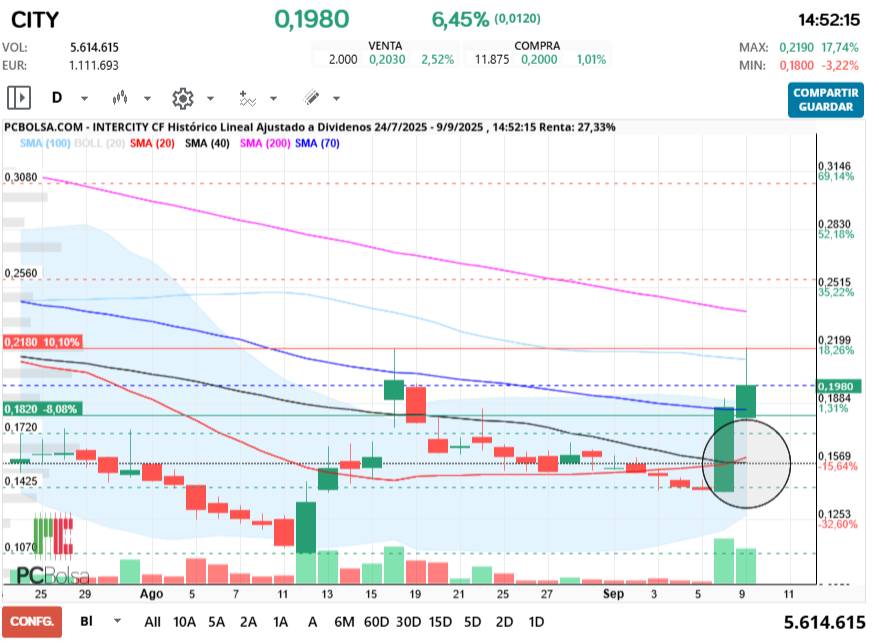
Task: Click the 0,1569 price axis label
Action: click(834, 456)
